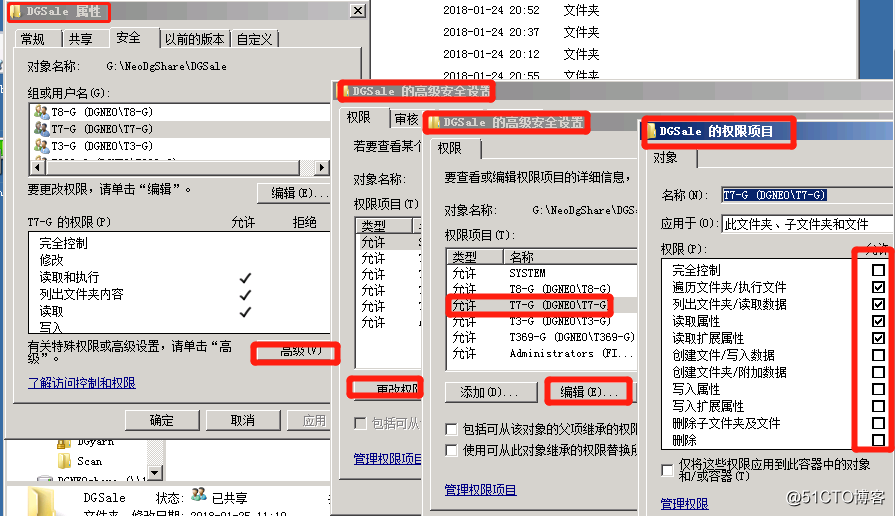Click the locked DGyarn folder icon
This screenshot has height=516, width=895.
(64, 443)
